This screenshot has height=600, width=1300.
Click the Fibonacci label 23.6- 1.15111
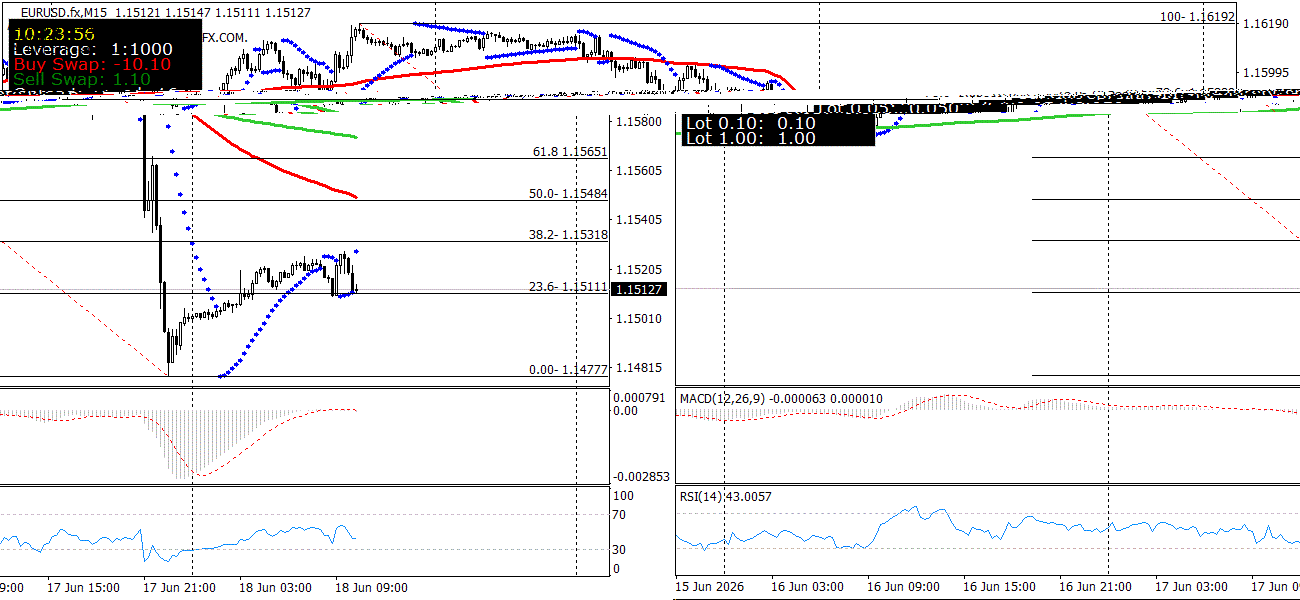tap(568, 287)
